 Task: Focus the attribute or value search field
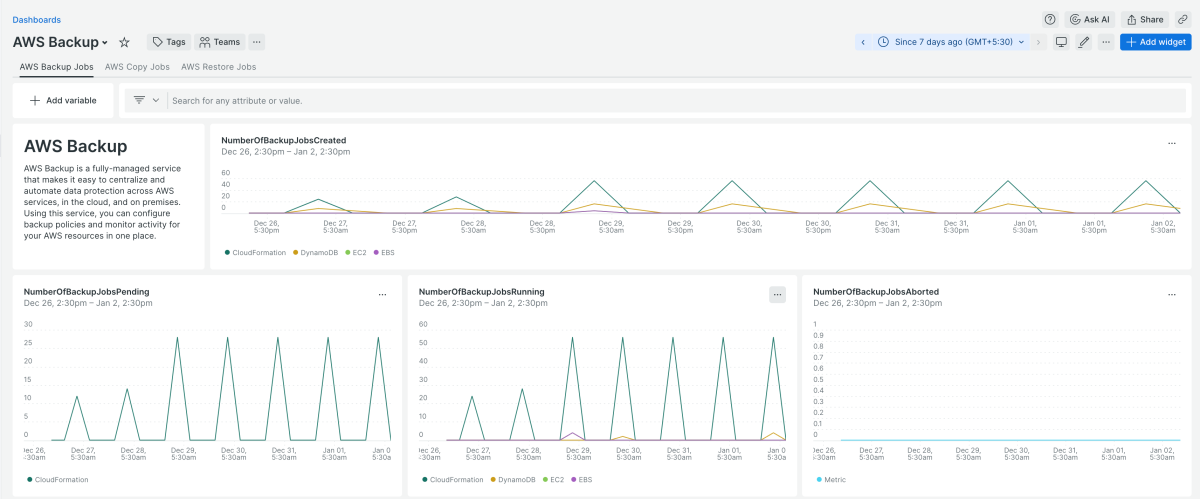click(x=676, y=100)
